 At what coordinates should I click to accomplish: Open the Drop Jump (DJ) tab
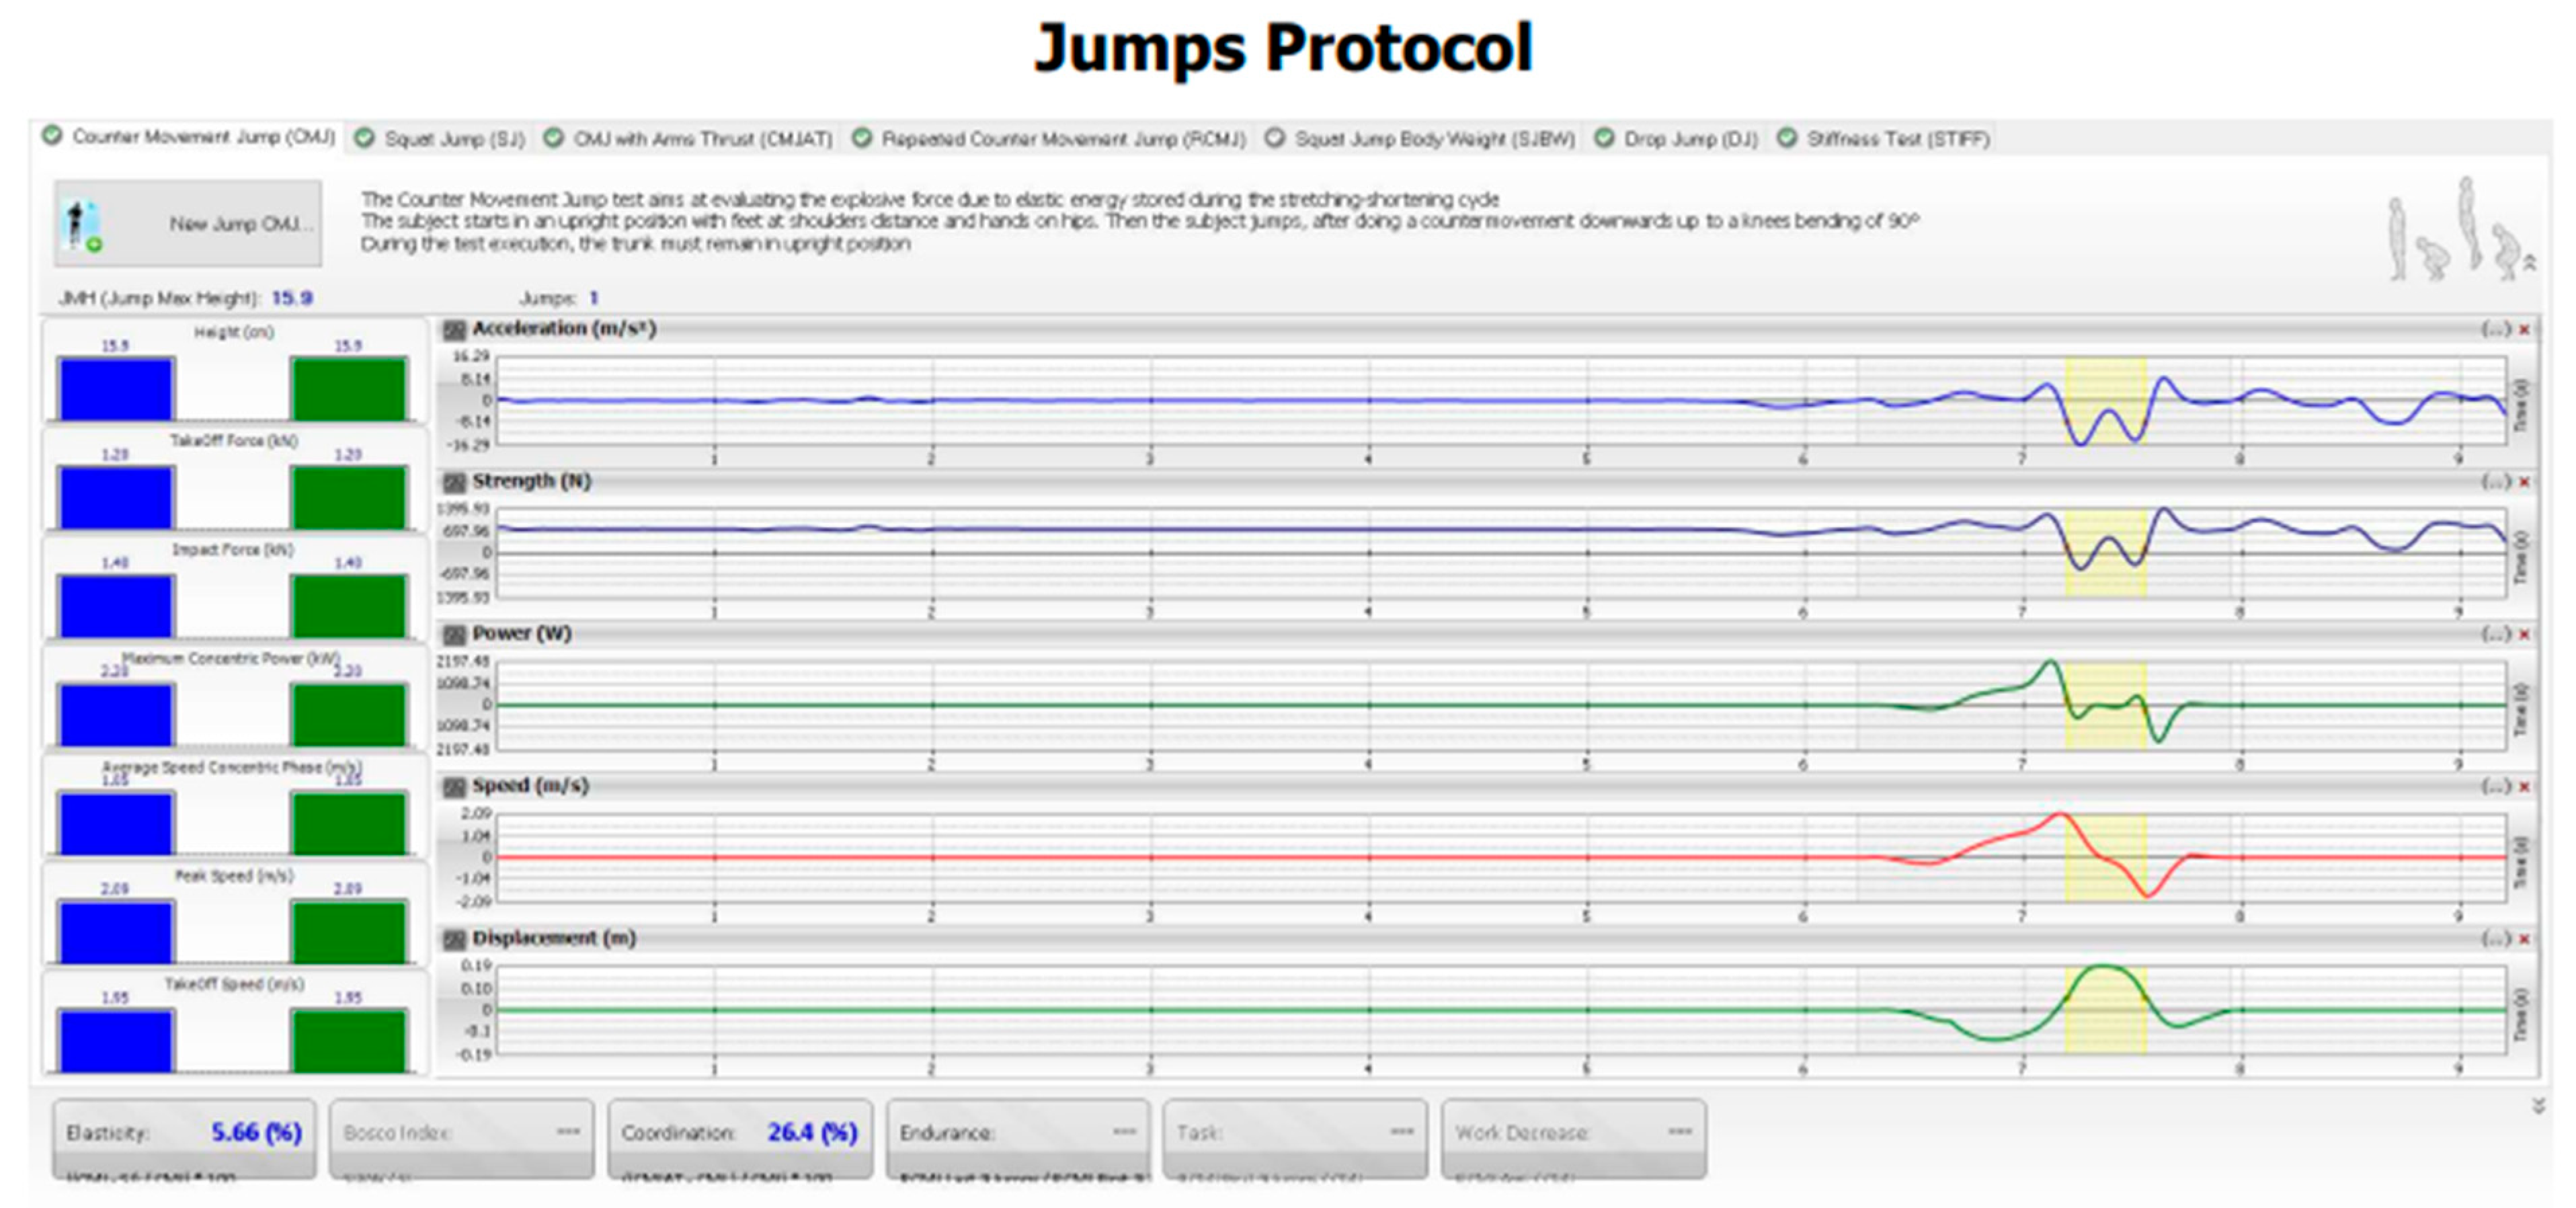pyautogui.click(x=1689, y=139)
